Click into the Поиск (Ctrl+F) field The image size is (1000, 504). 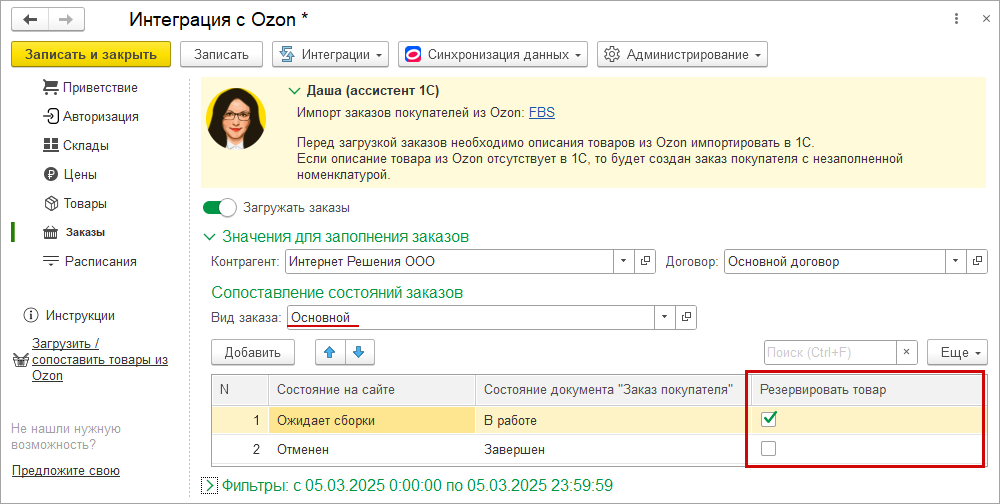(830, 352)
